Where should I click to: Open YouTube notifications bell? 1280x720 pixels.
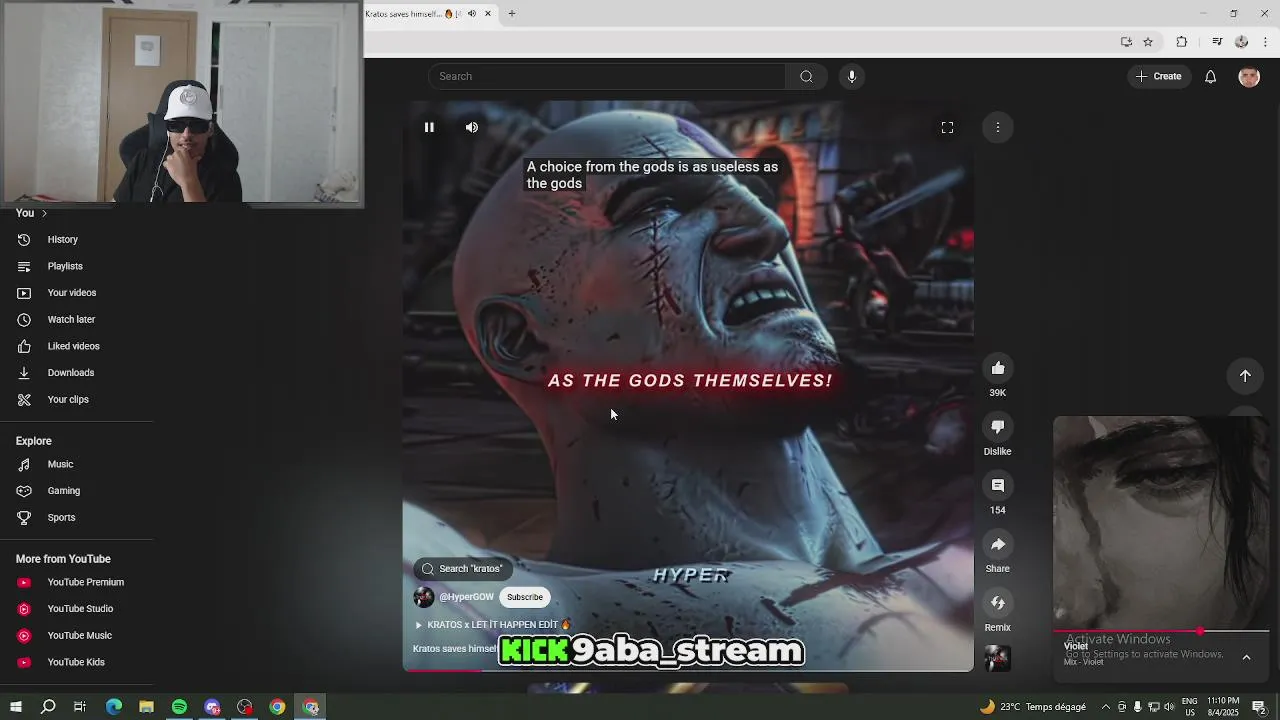click(1210, 76)
